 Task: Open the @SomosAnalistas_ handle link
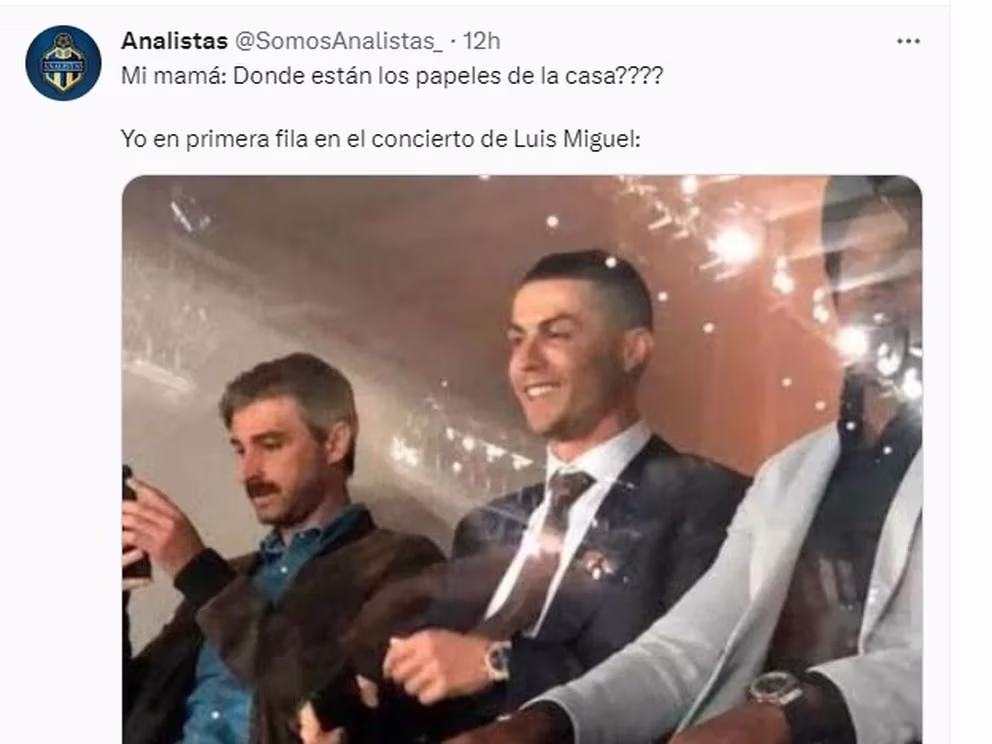[x=339, y=41]
